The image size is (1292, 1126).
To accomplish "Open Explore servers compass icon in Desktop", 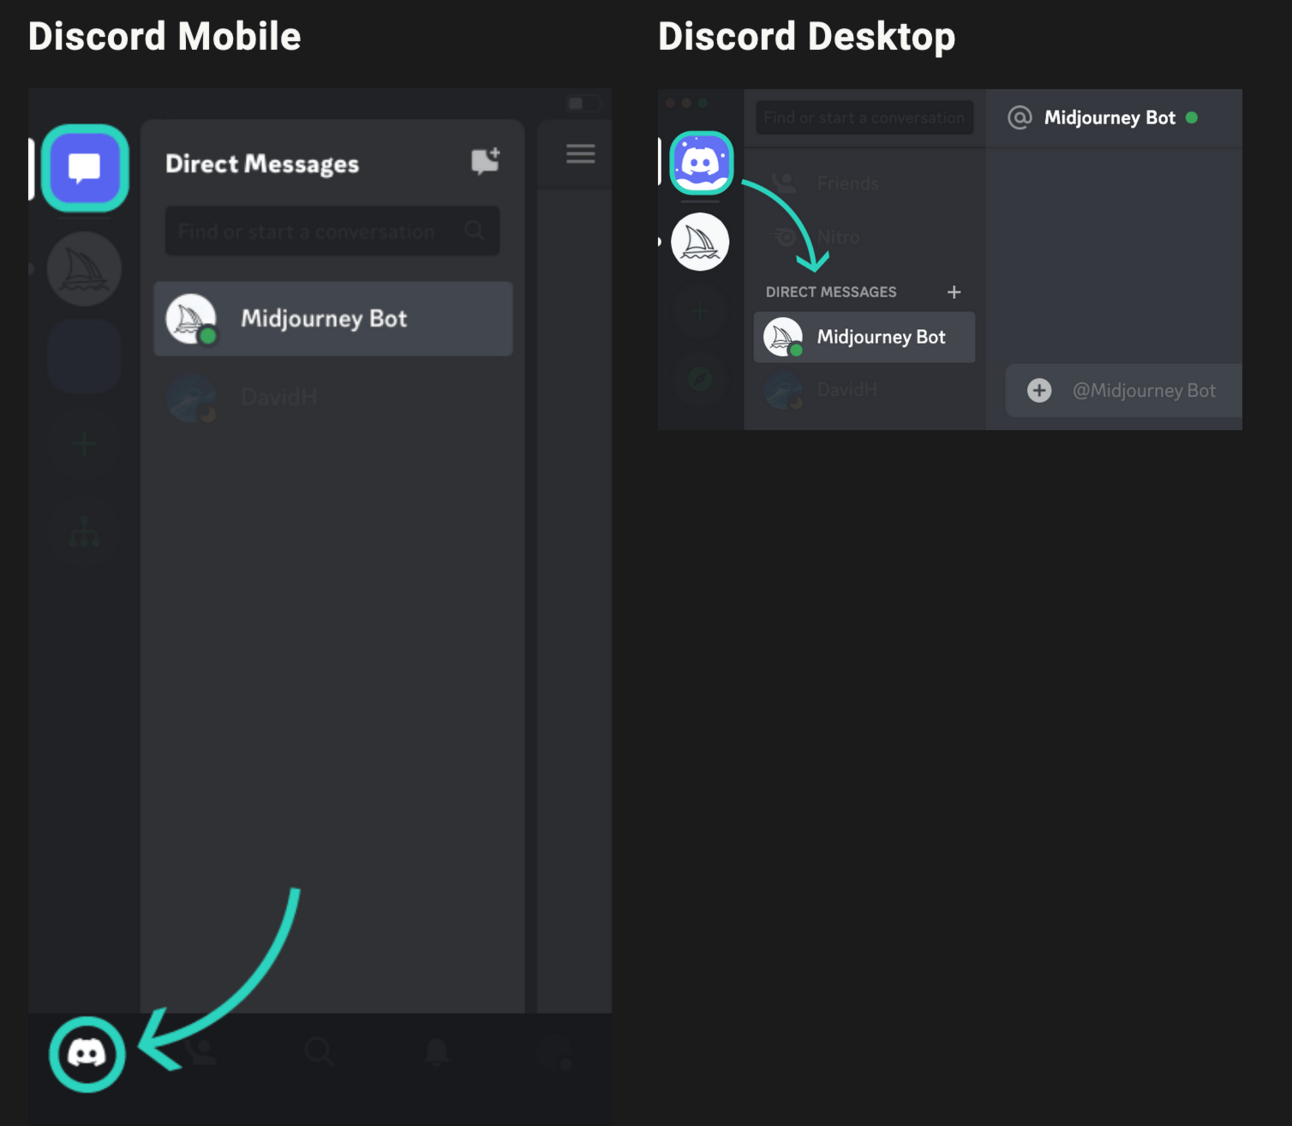I will [700, 379].
